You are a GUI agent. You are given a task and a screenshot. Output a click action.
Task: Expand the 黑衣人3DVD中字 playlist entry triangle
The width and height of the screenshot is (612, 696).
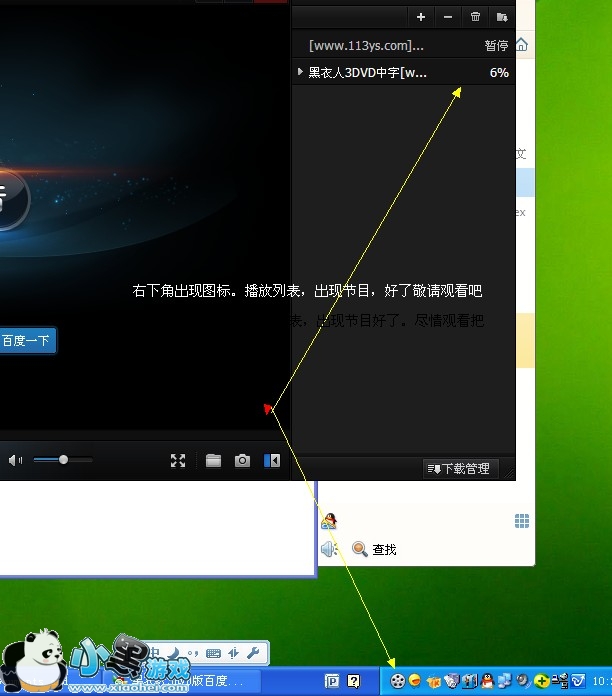(300, 71)
